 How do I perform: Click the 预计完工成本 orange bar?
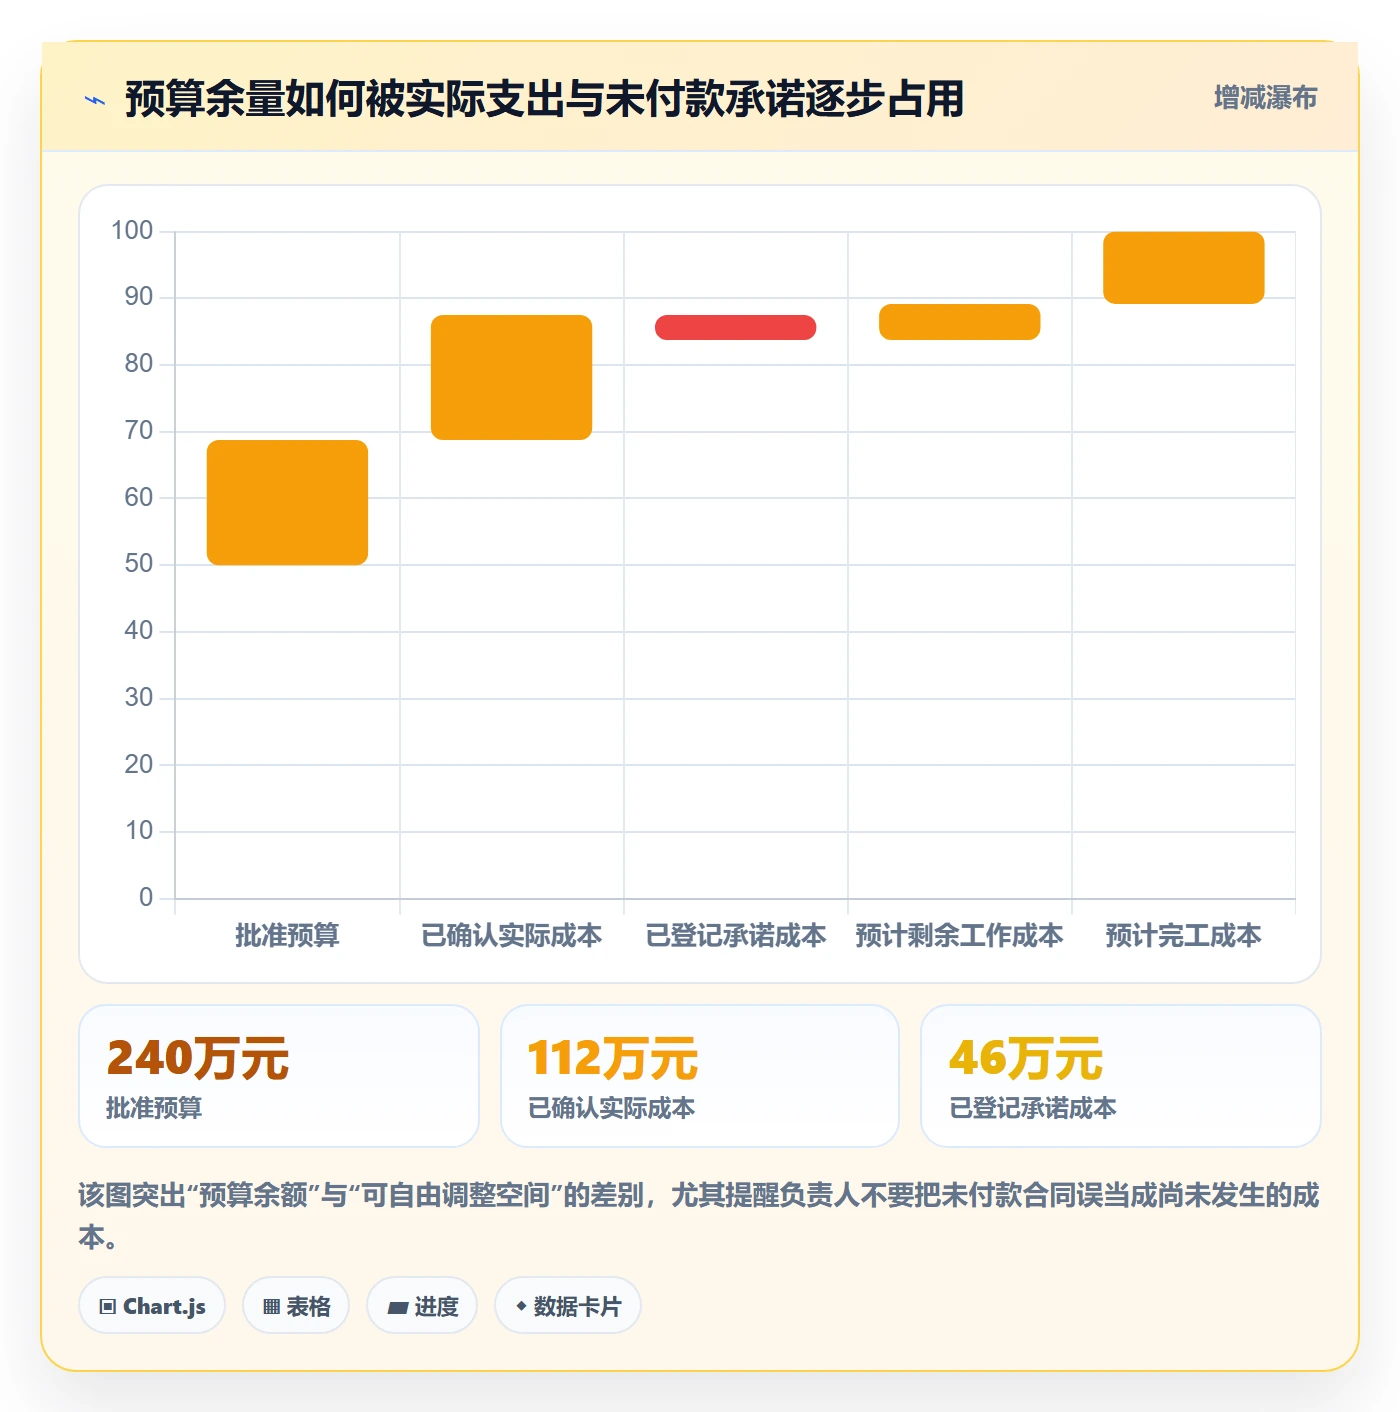coord(1183,267)
